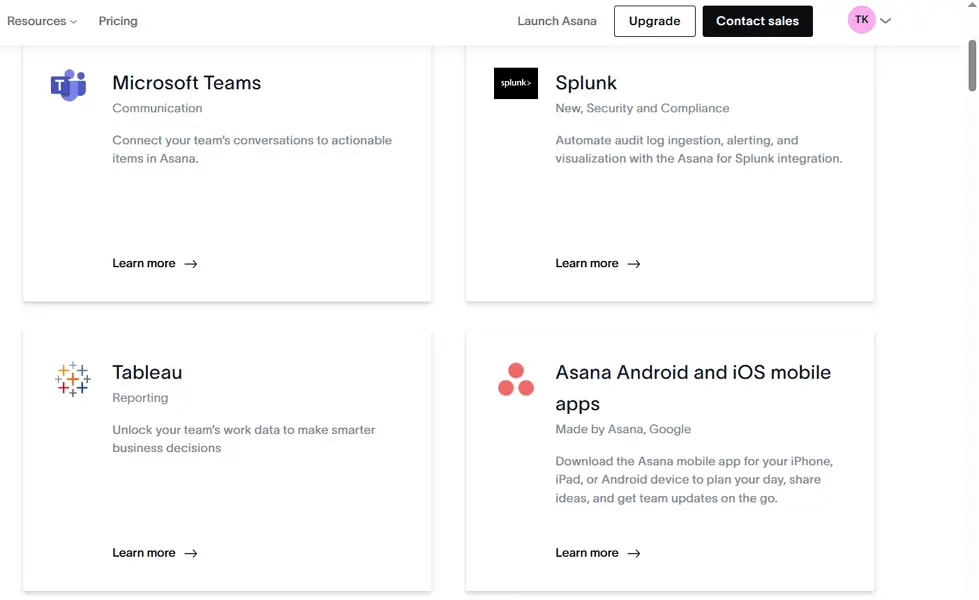Click the New, Security and Compliance label

tap(642, 108)
